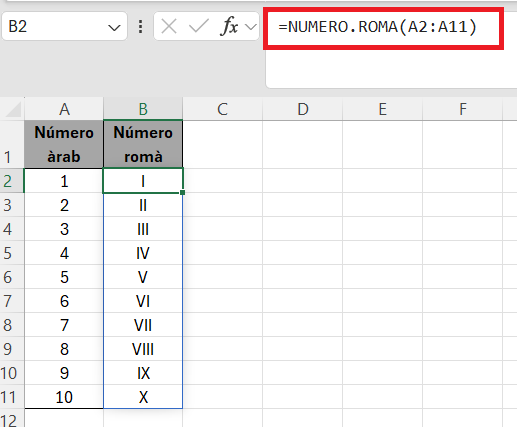Viewport: 517px width, 427px height.
Task: Select cell A10 containing 9
Action: [64, 373]
